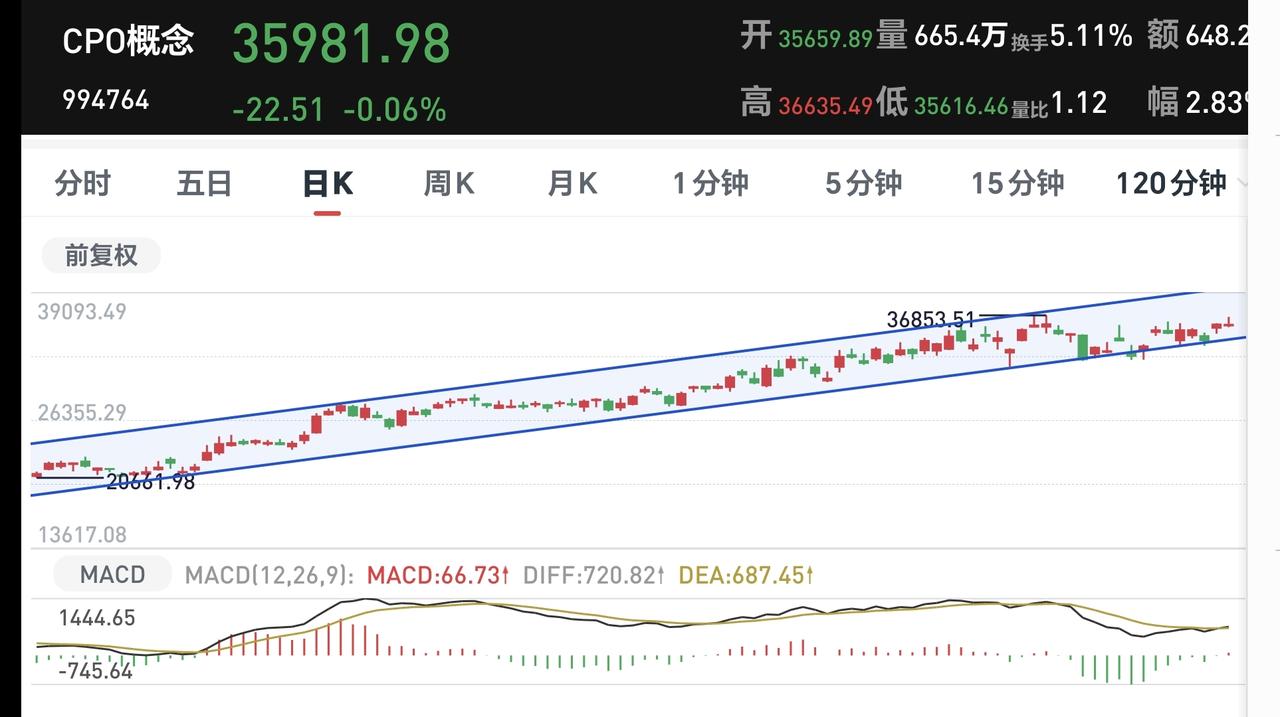Expand the 120分钟 interval dropdown
The height and width of the screenshot is (717, 1280).
point(1171,184)
